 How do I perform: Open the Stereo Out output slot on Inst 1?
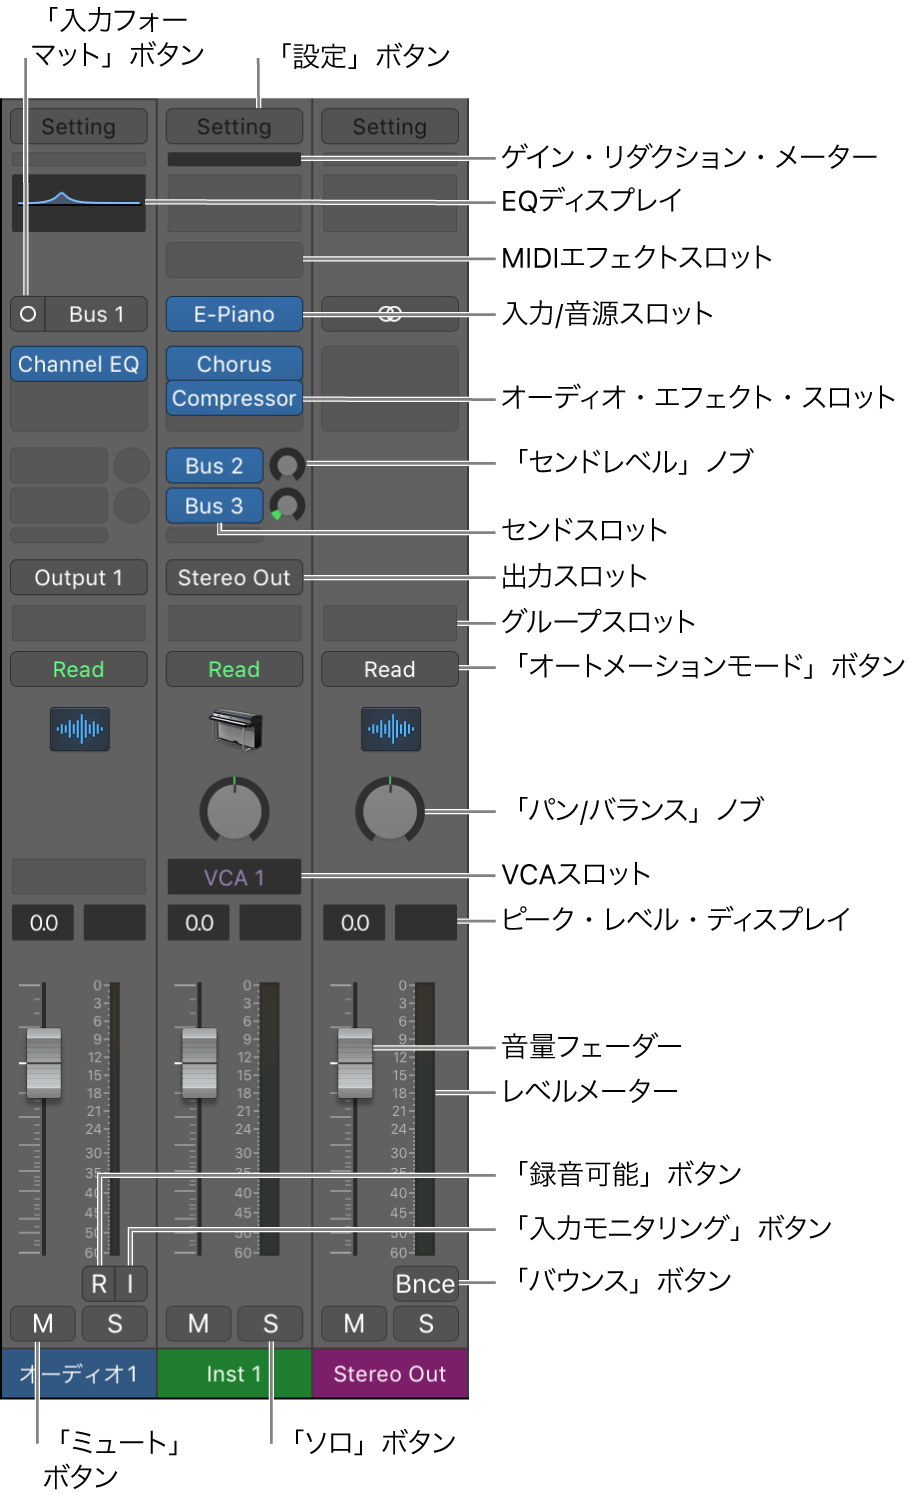(x=234, y=578)
